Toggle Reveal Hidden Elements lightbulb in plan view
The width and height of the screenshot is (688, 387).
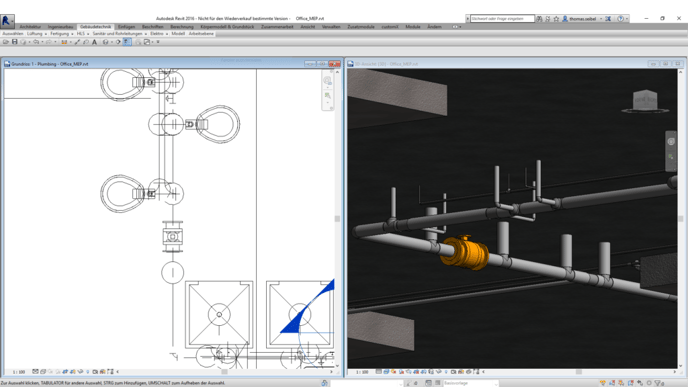click(87, 372)
